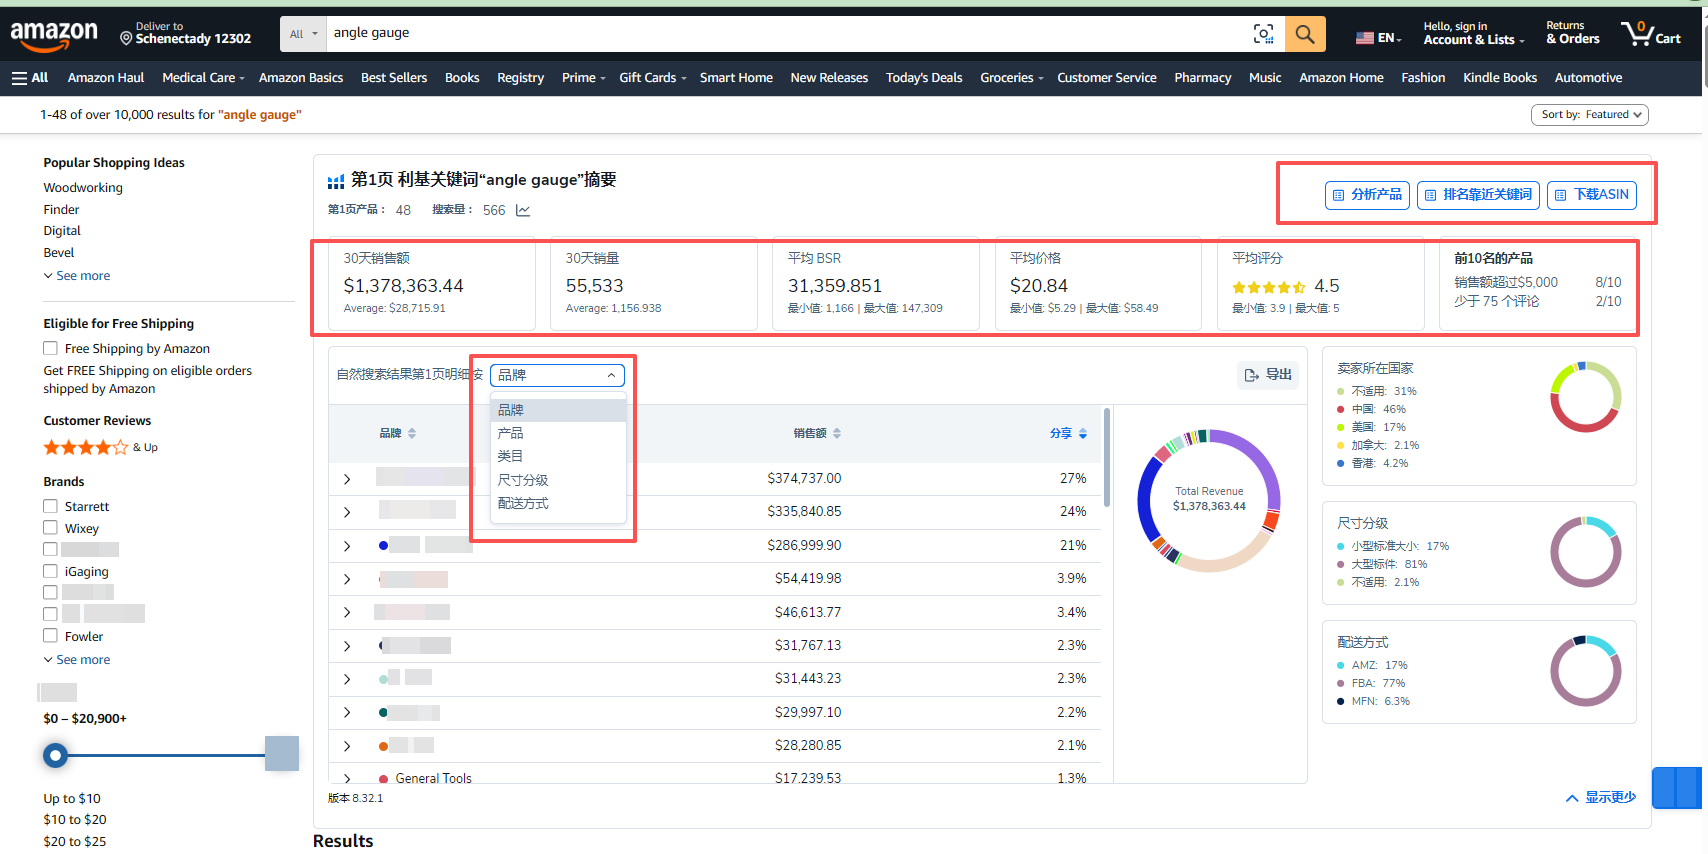Select 尺寸分级 from the dropdown list
Screen dimensions: 1708x854
pos(523,480)
